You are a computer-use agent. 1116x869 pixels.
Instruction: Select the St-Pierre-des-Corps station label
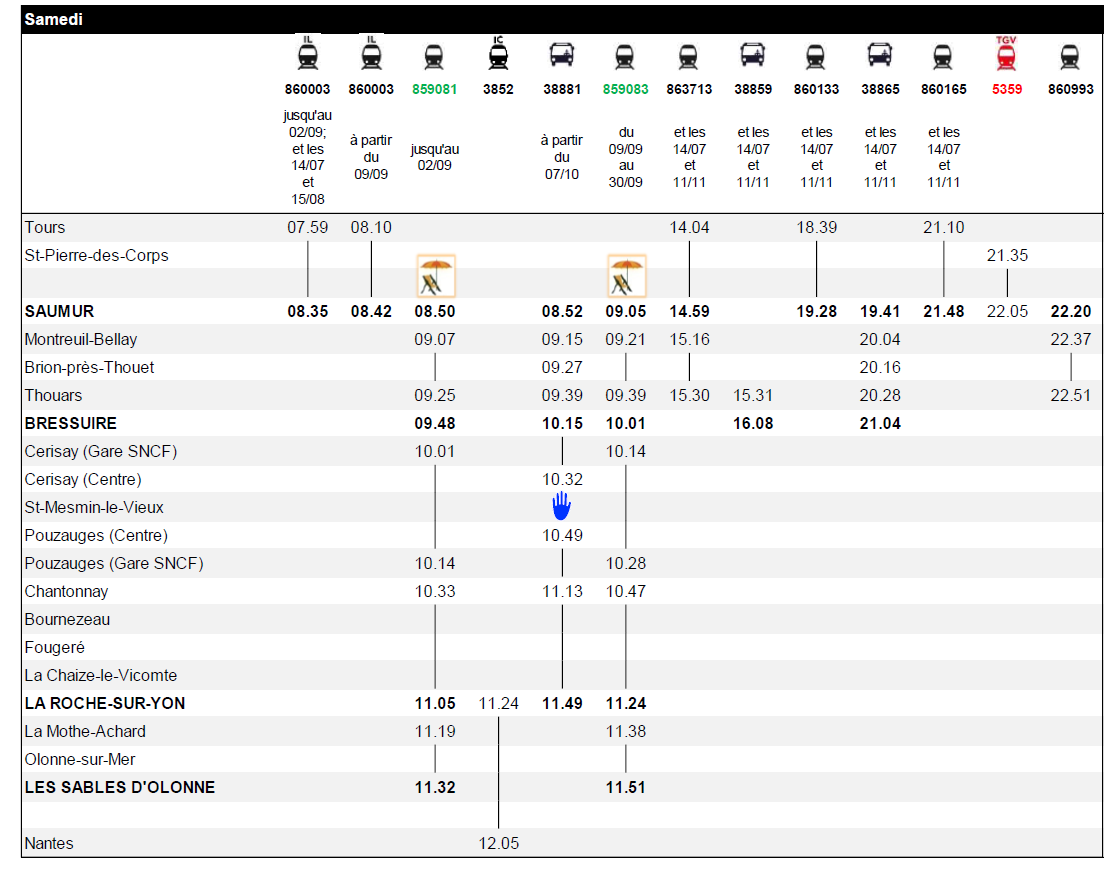(97, 255)
